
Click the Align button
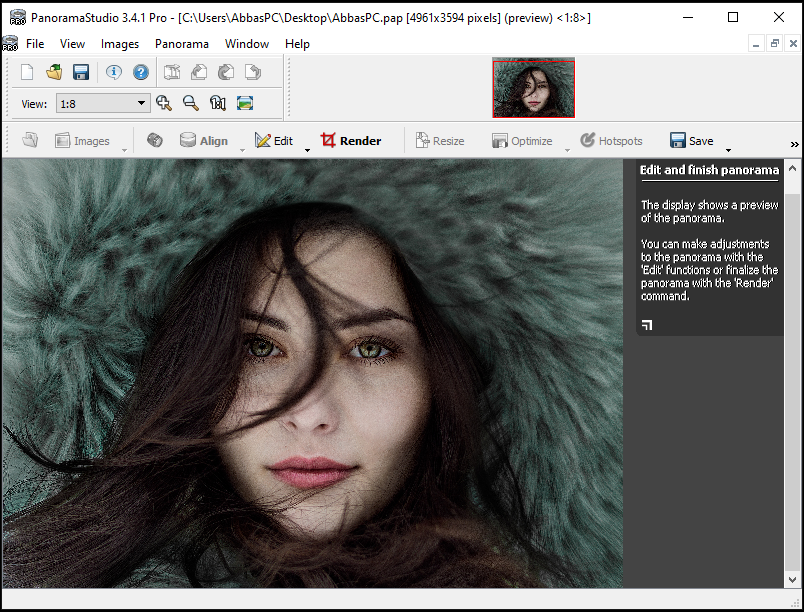(204, 140)
